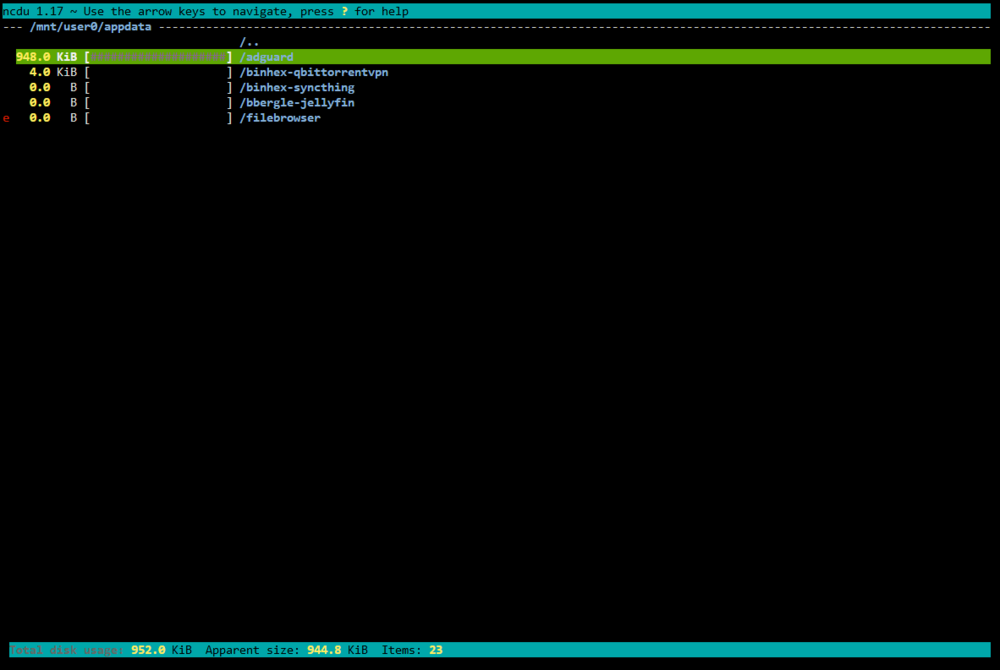The image size is (1000, 670).
Task: Select the /bbergle-jellyfin directory
Action: pos(297,103)
